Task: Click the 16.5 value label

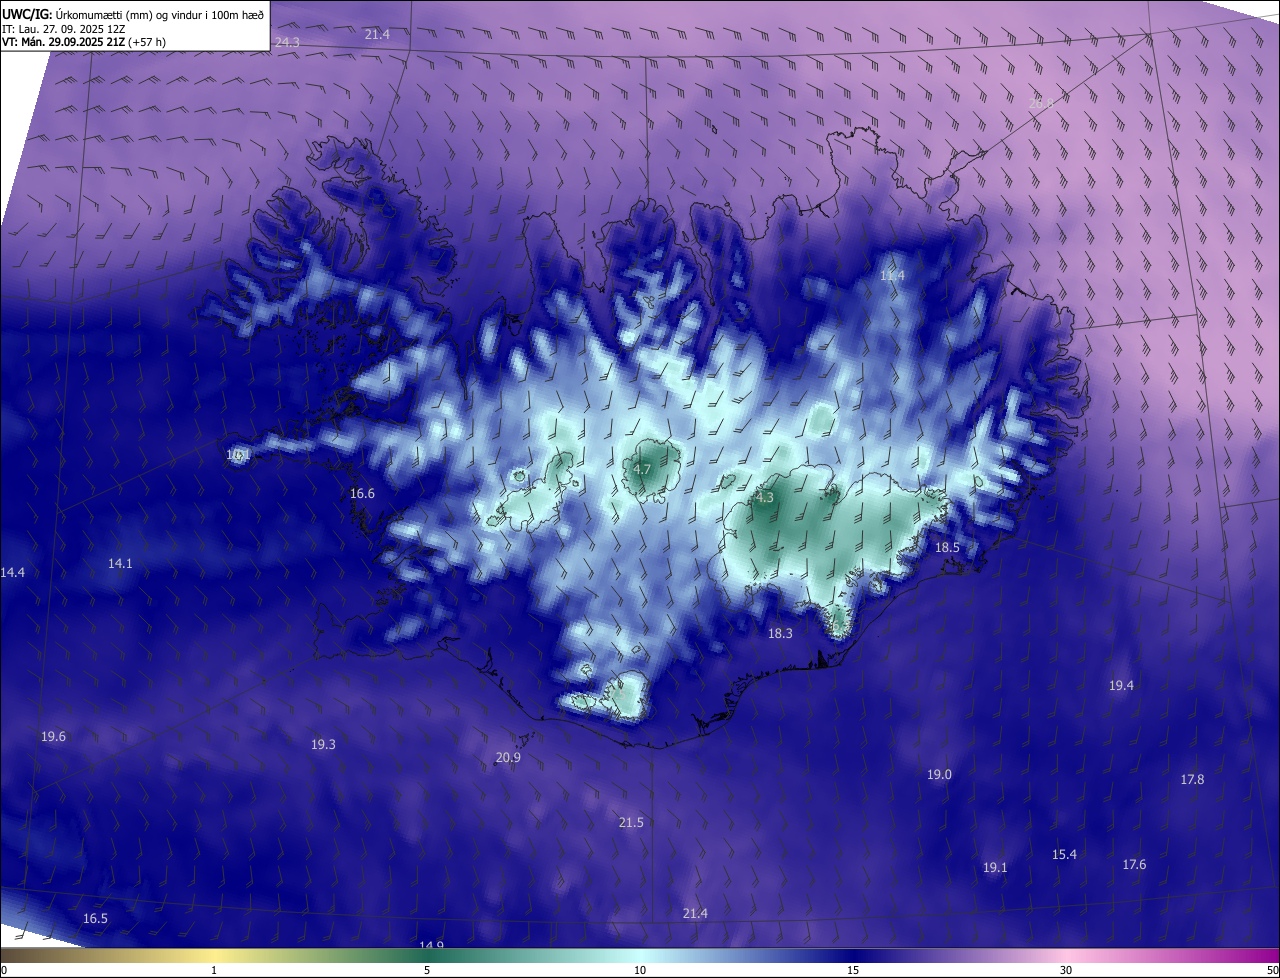Action: [95, 919]
